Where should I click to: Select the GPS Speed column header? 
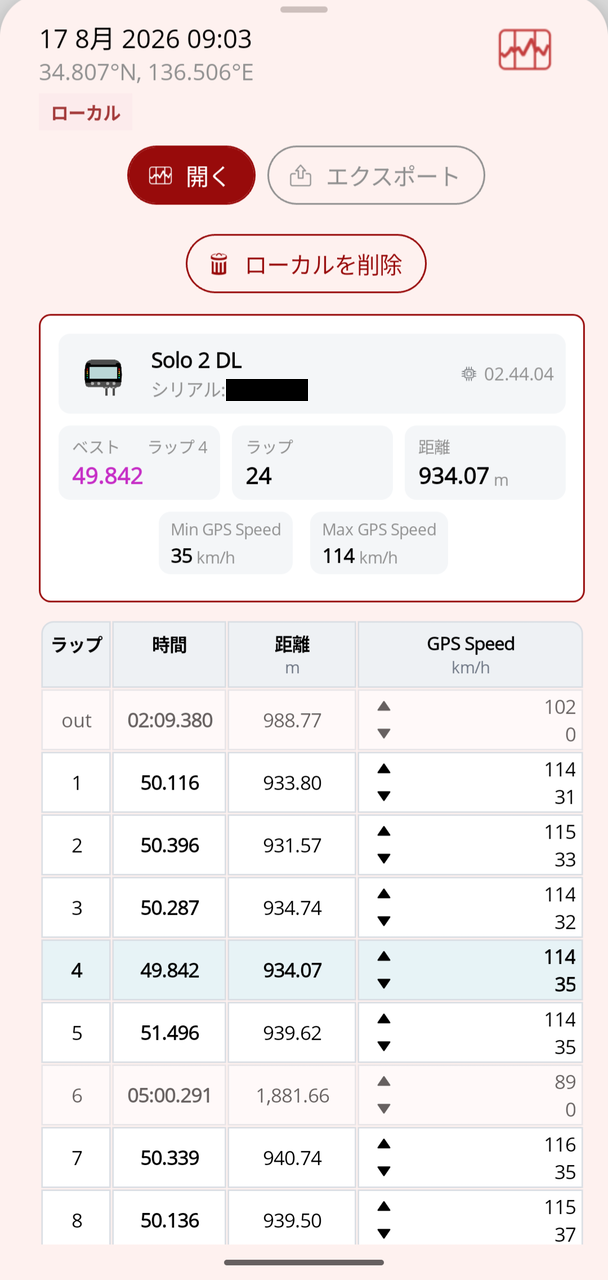(470, 655)
